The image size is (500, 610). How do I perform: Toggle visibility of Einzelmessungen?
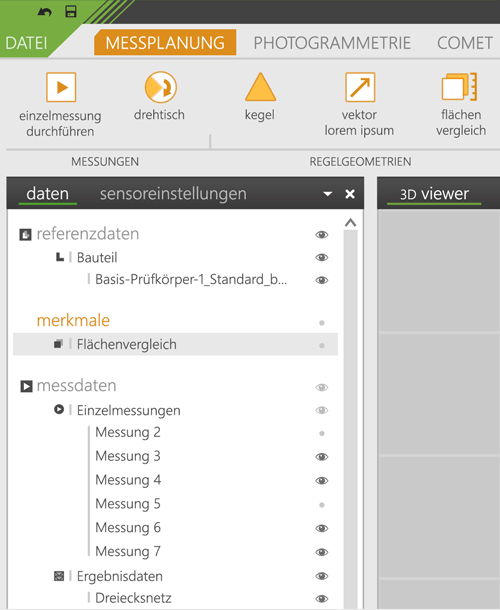coord(322,410)
